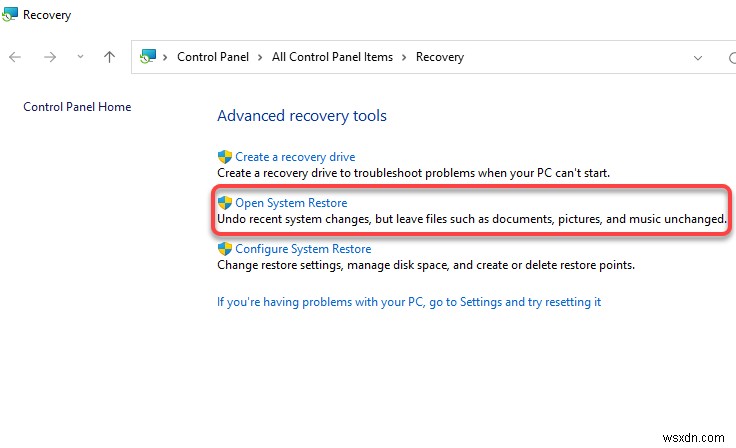The height and width of the screenshot is (448, 736).
Task: Select All Control Panel Items breadcrumb
Action: (332, 57)
